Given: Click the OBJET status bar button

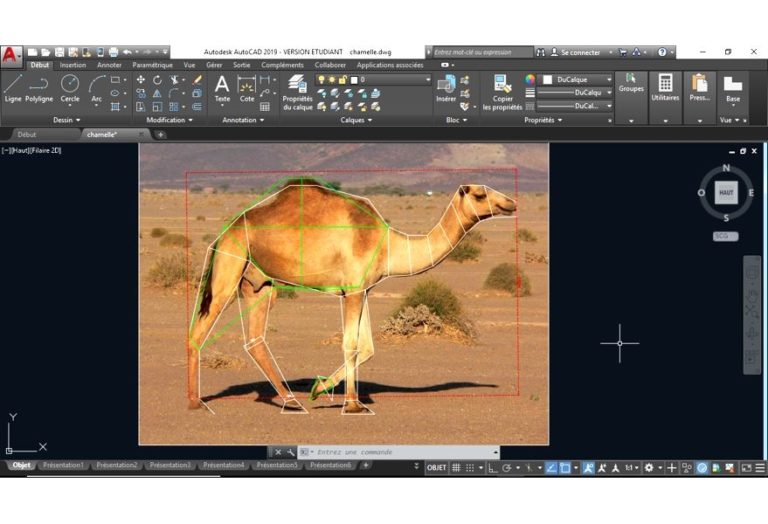Looking at the screenshot, I should [x=436, y=468].
